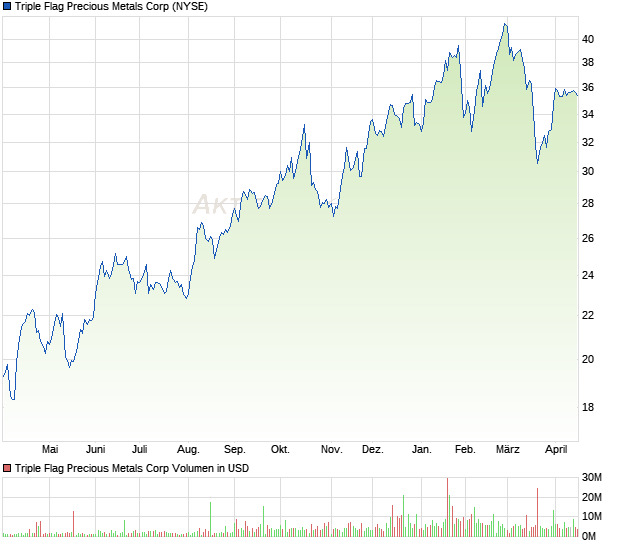This screenshot has height=546, width=620.
Task: Click the price axis value 24
Action: (x=588, y=275)
